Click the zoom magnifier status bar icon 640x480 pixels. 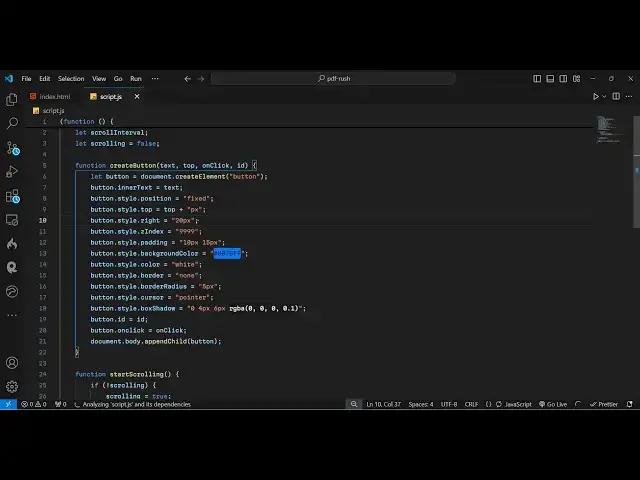354,404
